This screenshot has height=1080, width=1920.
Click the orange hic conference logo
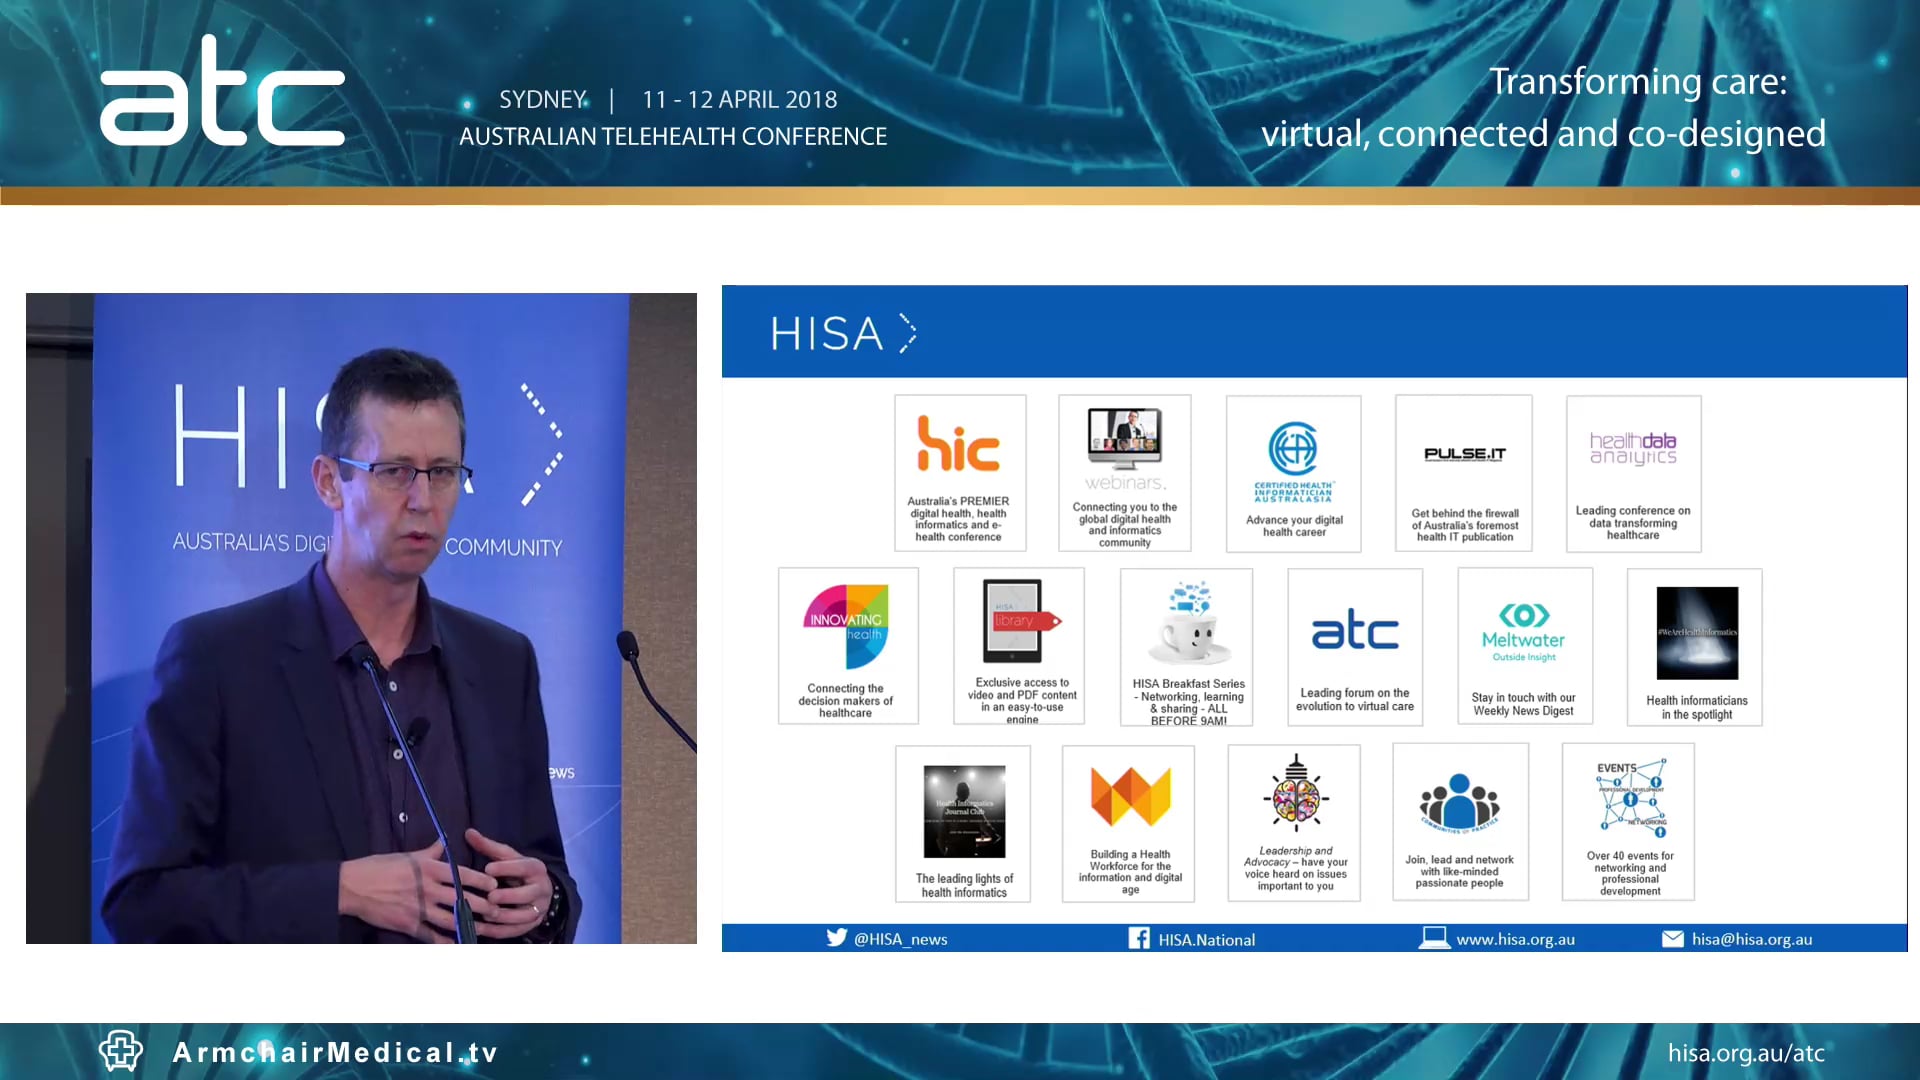[958, 444]
